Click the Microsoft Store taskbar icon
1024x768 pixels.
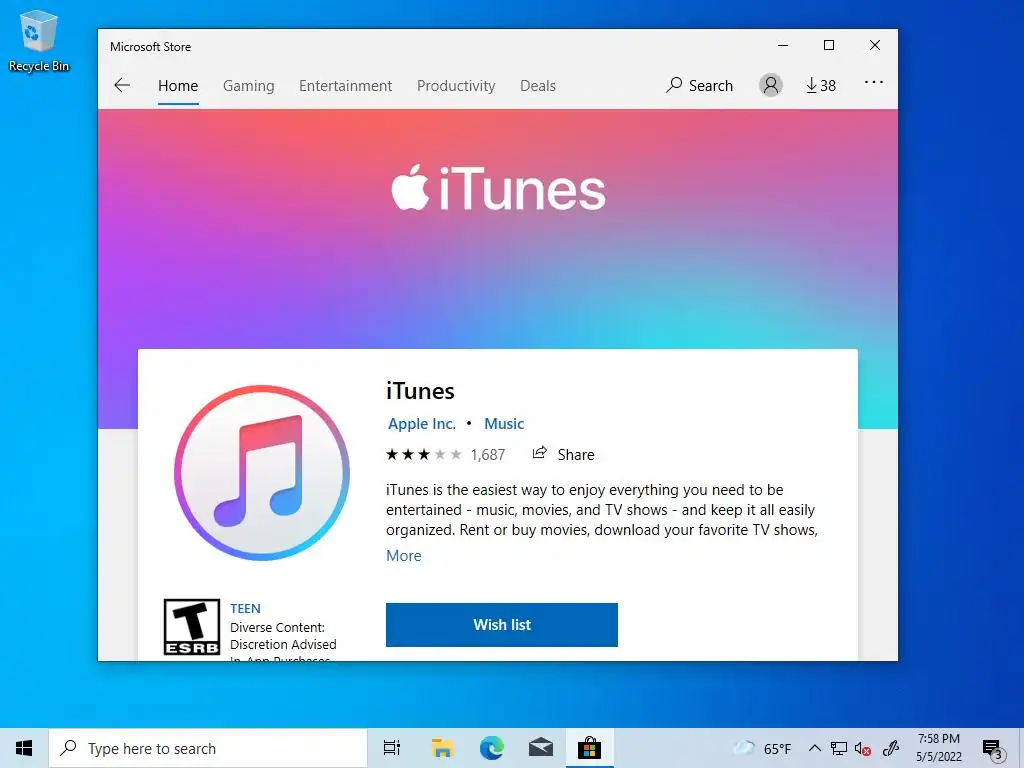[x=589, y=748]
